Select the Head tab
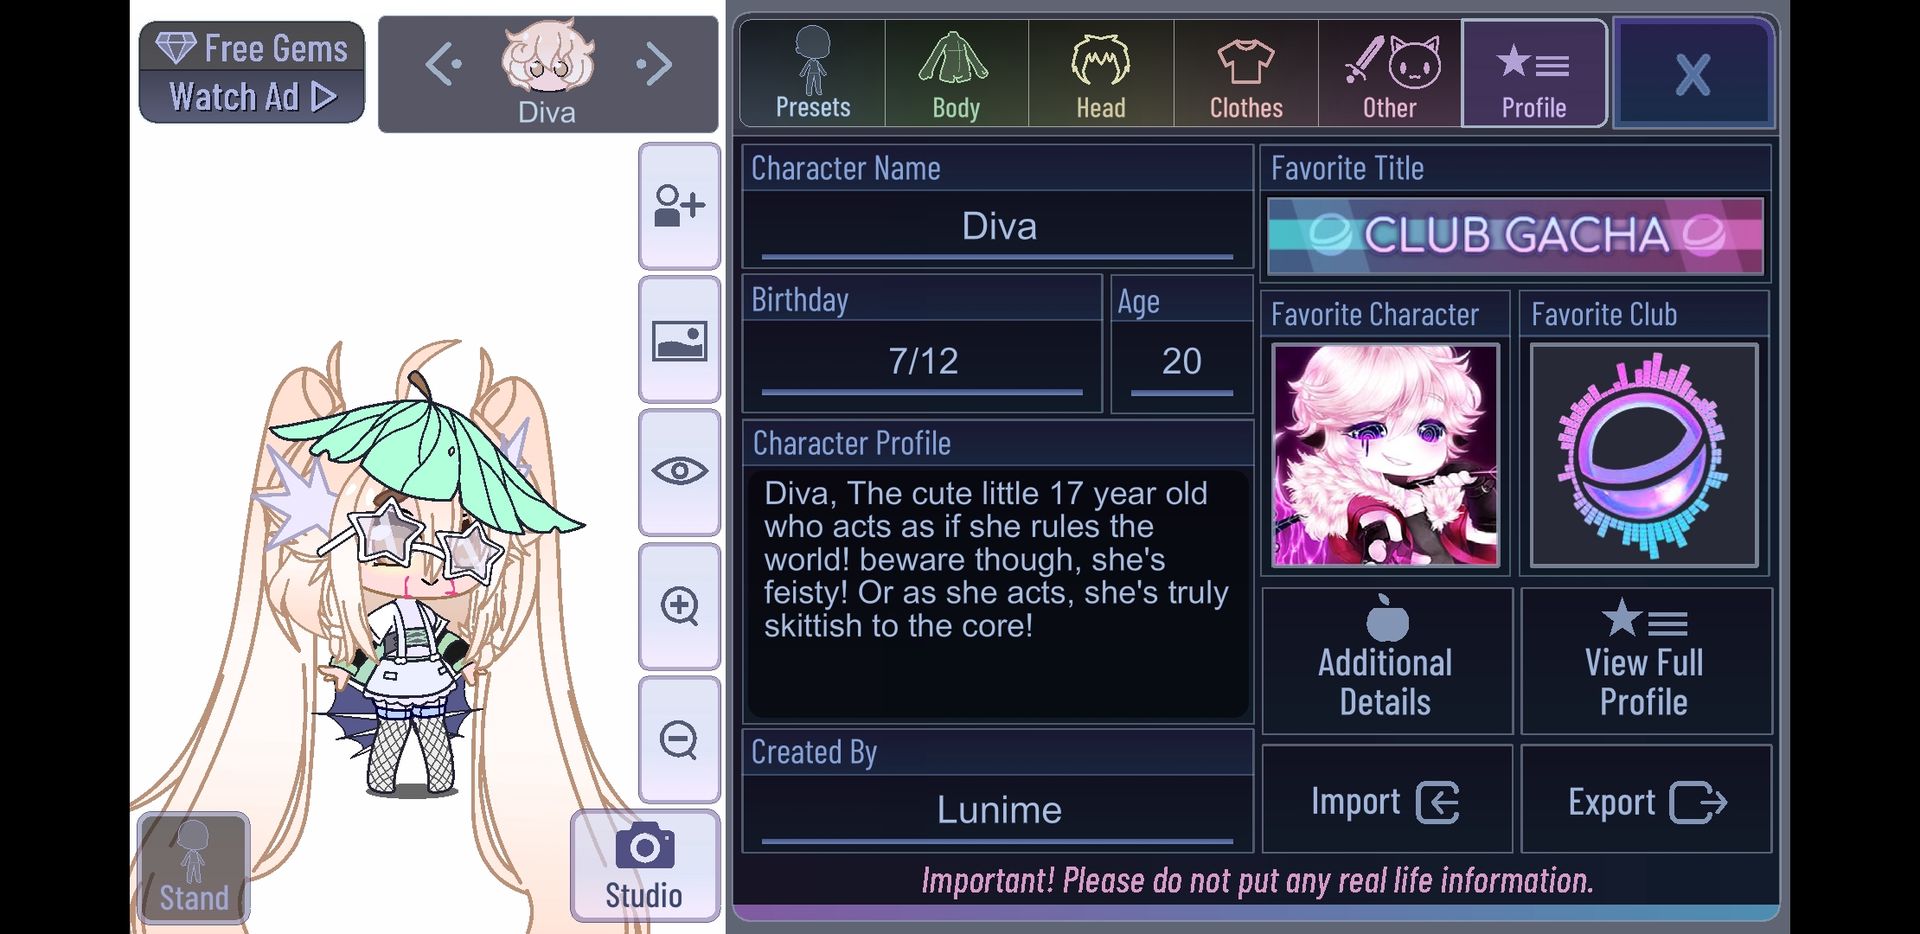 point(1100,74)
